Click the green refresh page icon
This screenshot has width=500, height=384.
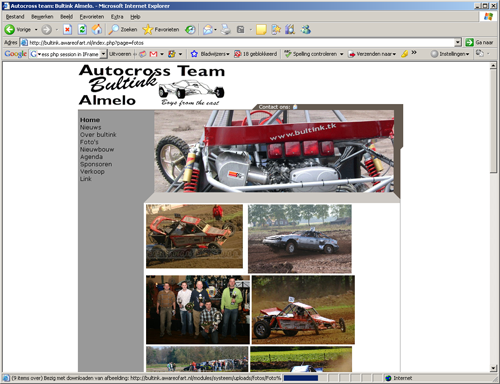(82, 30)
